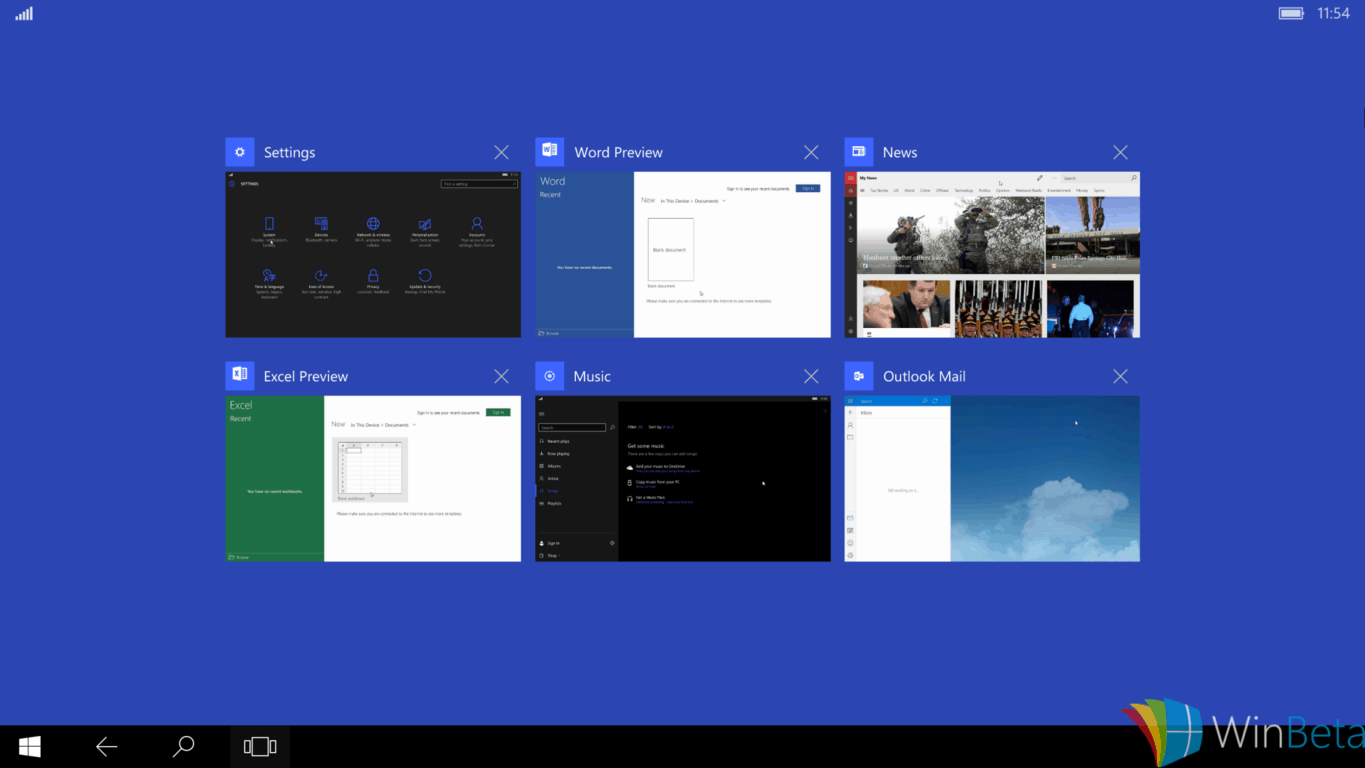
Task: Click the Settings gear app icon
Action: [240, 152]
